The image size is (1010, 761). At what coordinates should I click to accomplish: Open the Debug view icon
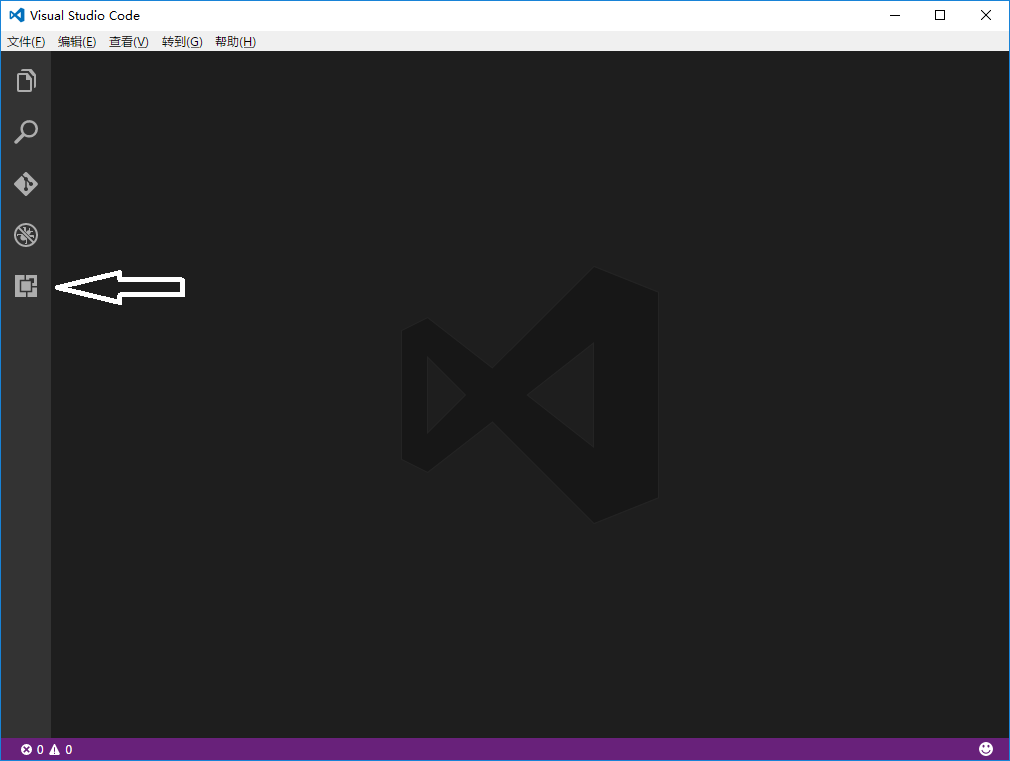[26, 235]
